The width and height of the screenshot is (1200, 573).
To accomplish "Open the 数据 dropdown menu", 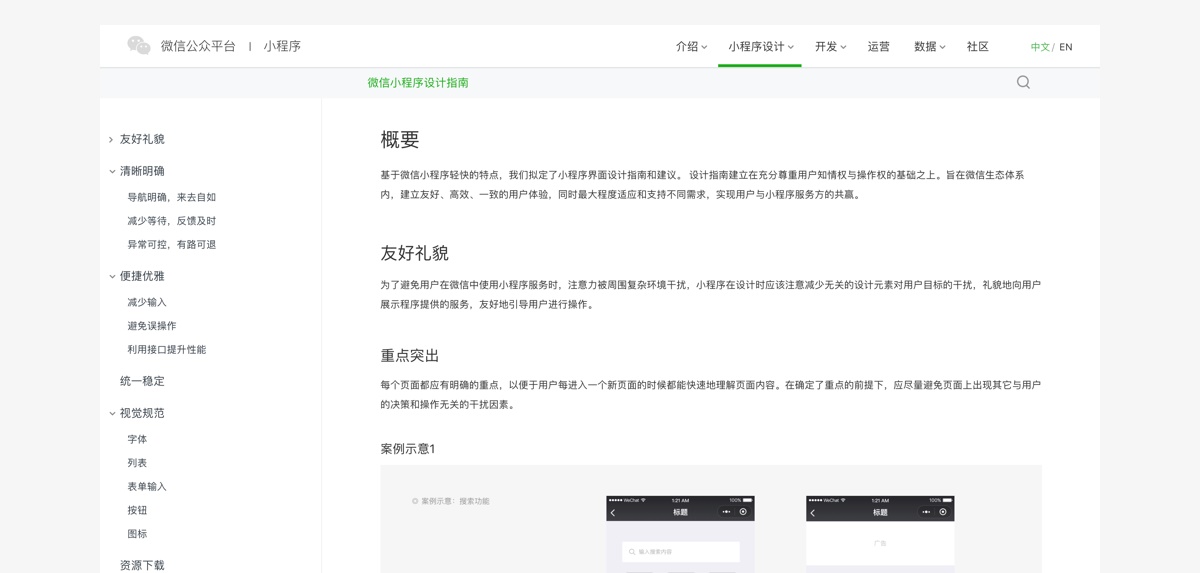I will click(929, 46).
